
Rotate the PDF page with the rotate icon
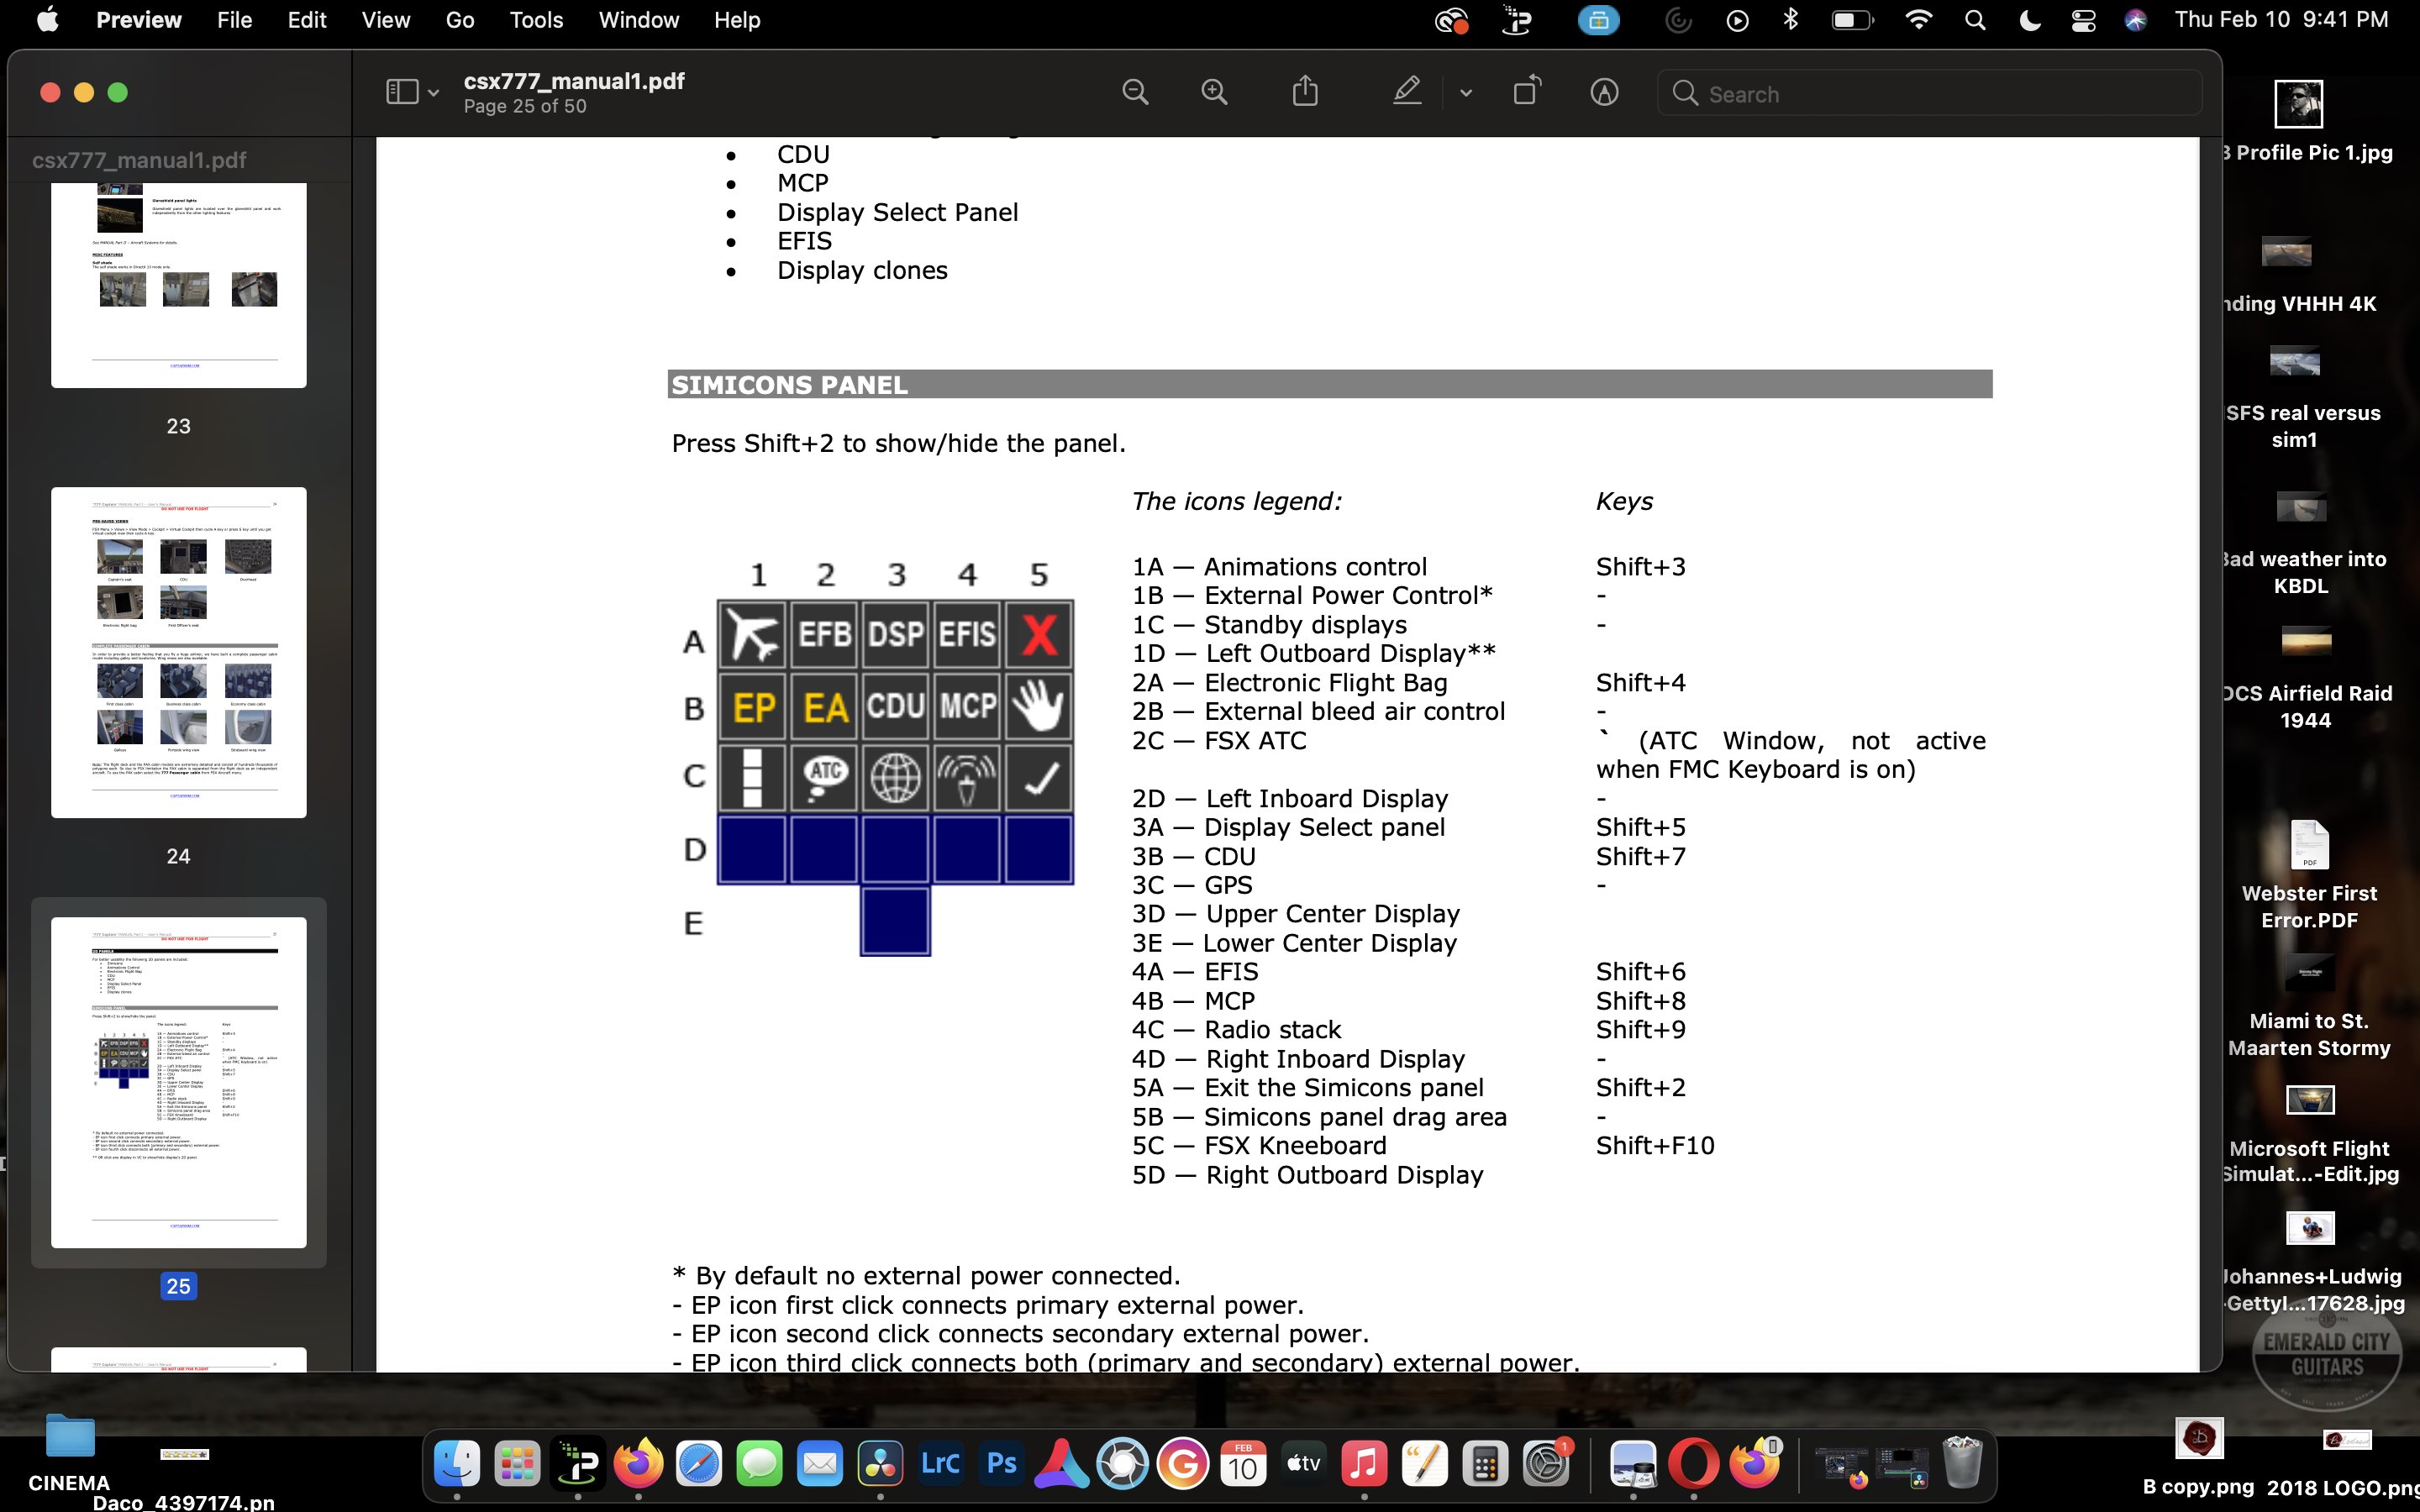1527,91
